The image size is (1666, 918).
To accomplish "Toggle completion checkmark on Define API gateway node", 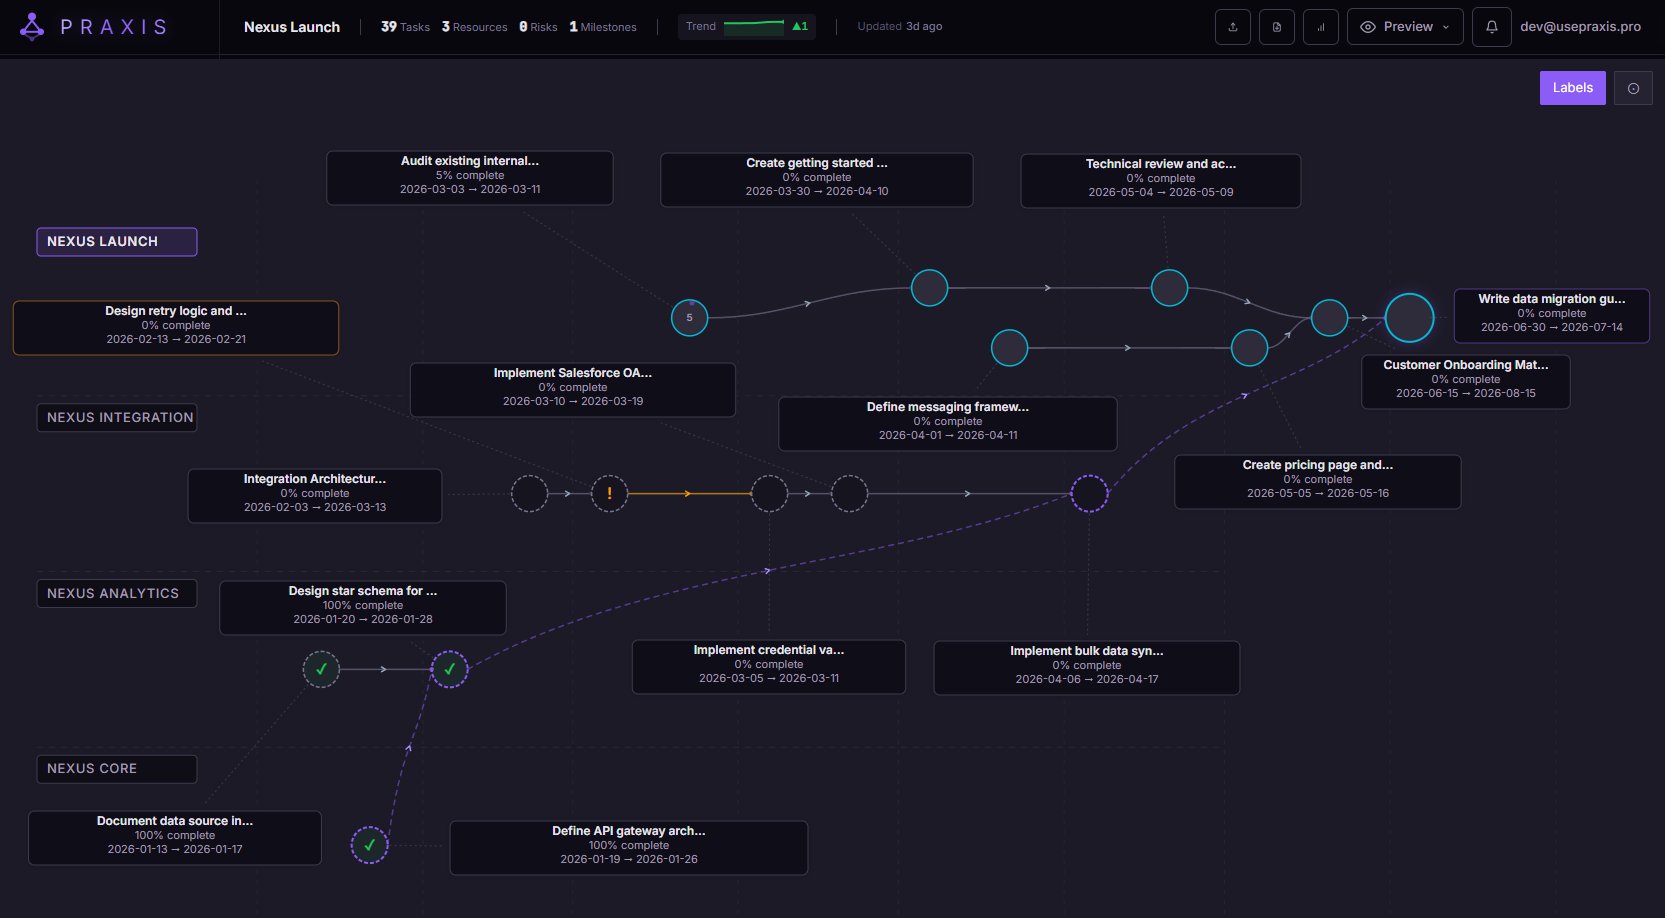I will (370, 844).
